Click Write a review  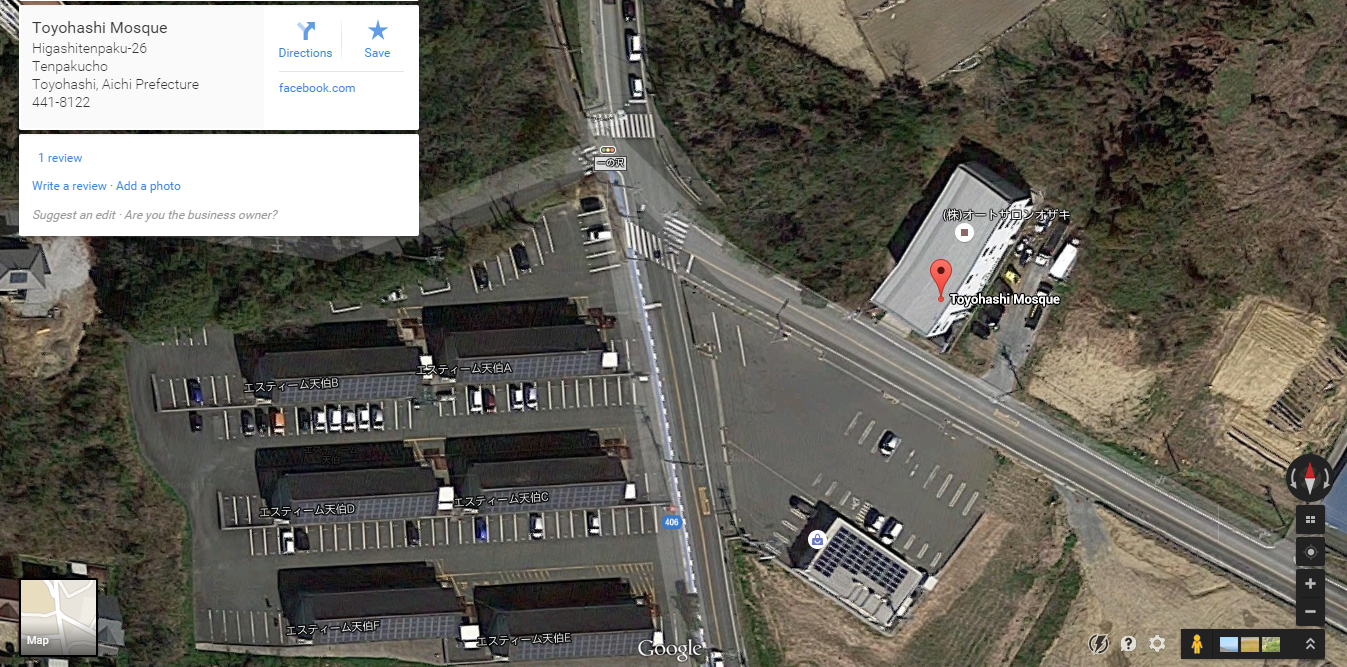tap(69, 186)
